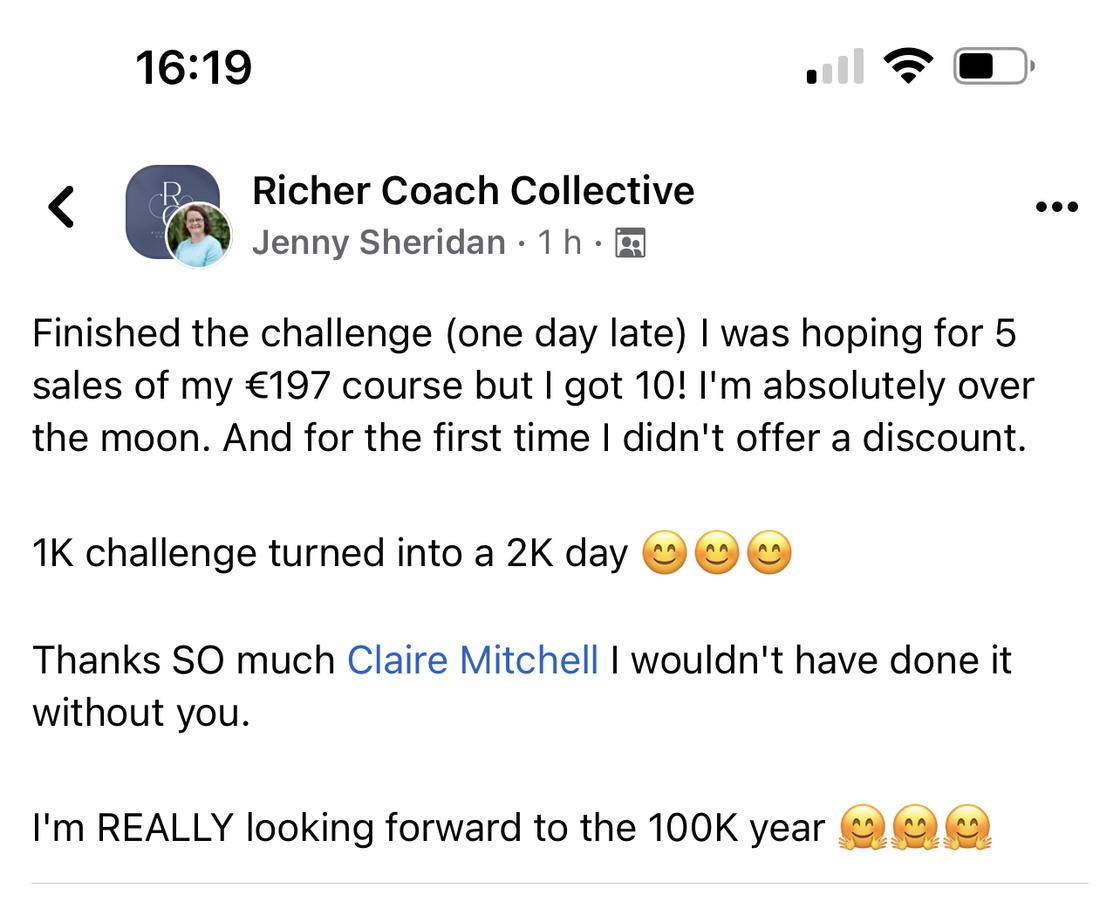Open the Richer Coach Collective group name
1120x902 pixels.
[473, 190]
